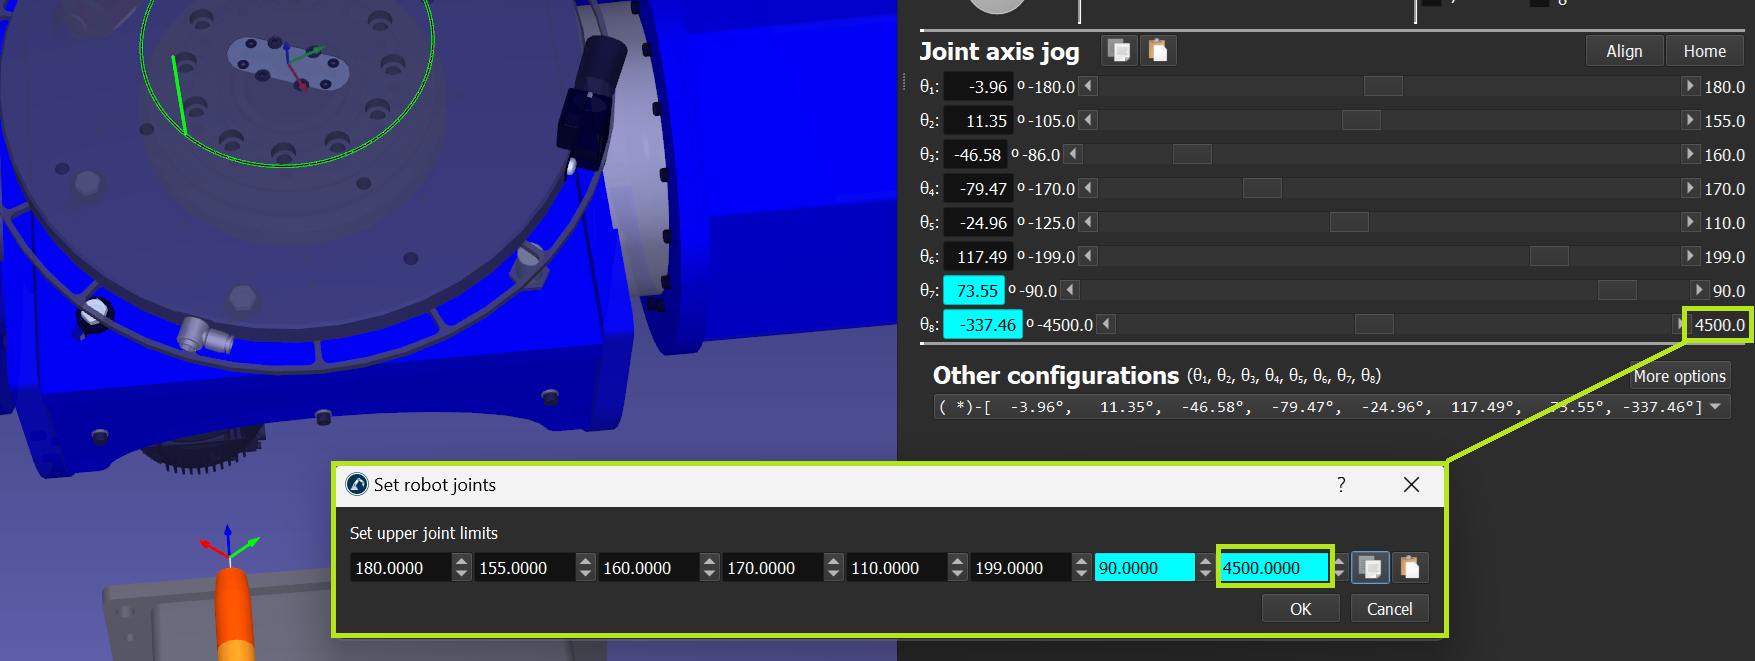Close the Set robot joints dialog
The width and height of the screenshot is (1755, 661).
tap(1411, 485)
